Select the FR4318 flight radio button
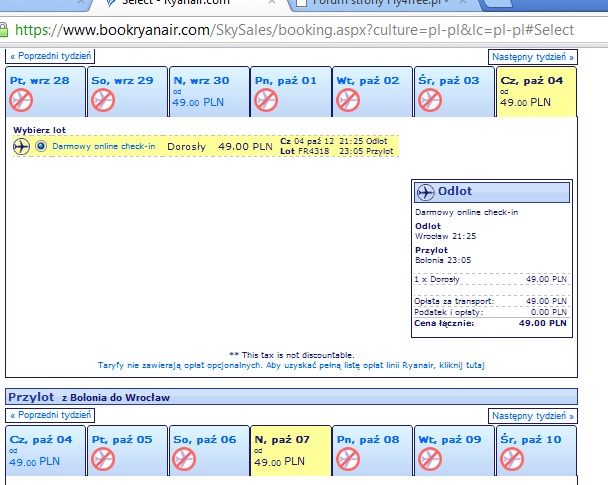This screenshot has height=485, width=608. (x=41, y=146)
